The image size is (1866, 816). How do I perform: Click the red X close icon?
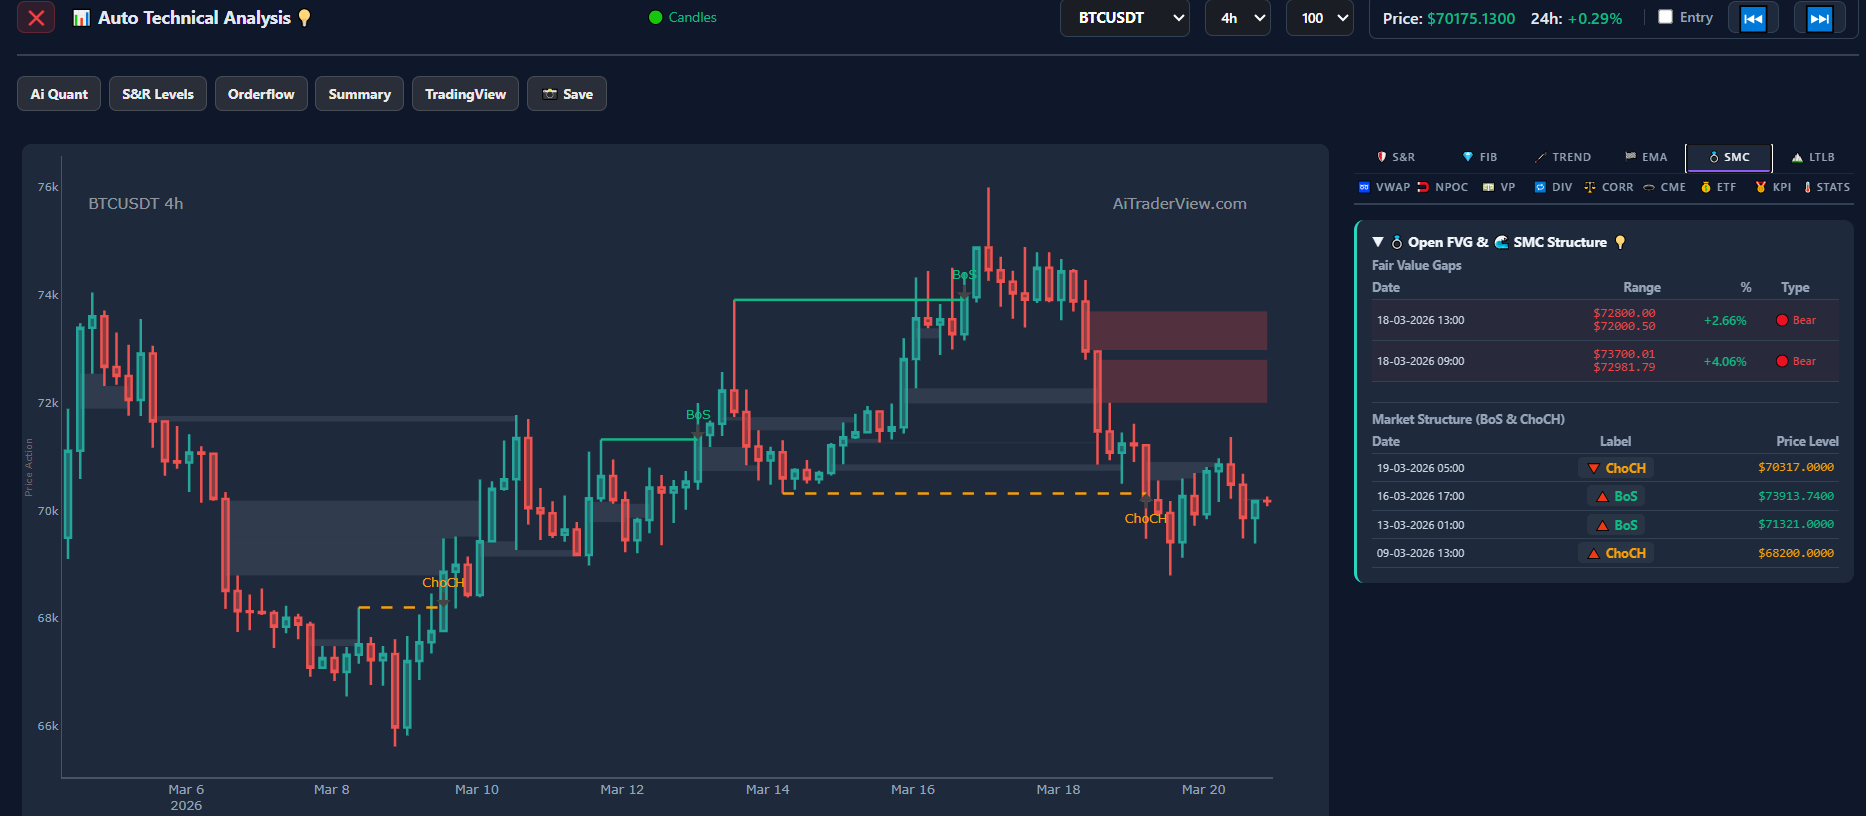36,18
